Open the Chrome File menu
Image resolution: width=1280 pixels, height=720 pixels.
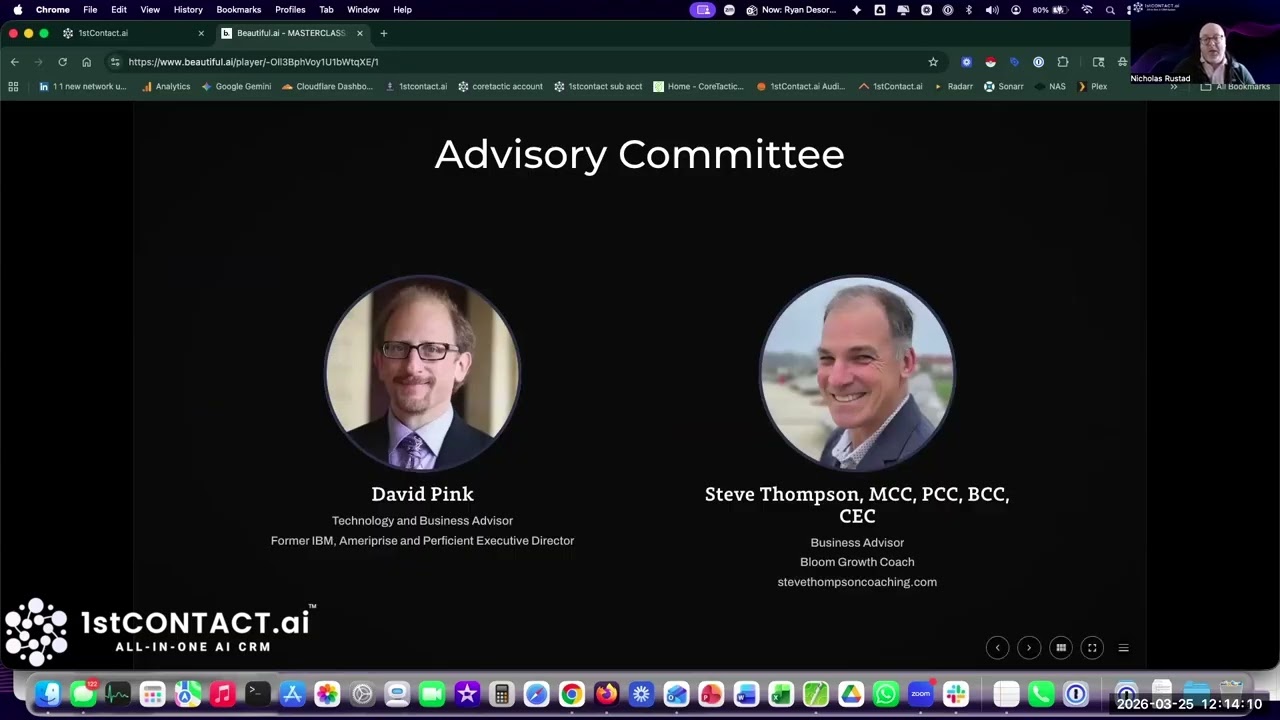tap(90, 9)
